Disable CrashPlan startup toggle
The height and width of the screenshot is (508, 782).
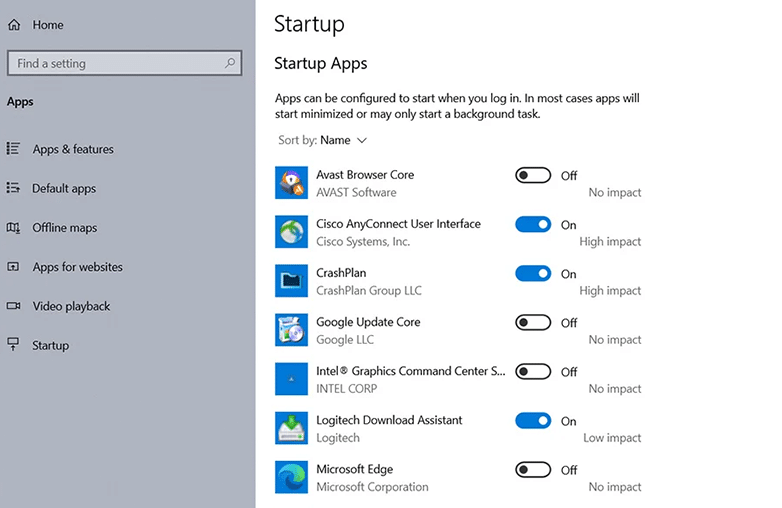tap(533, 273)
